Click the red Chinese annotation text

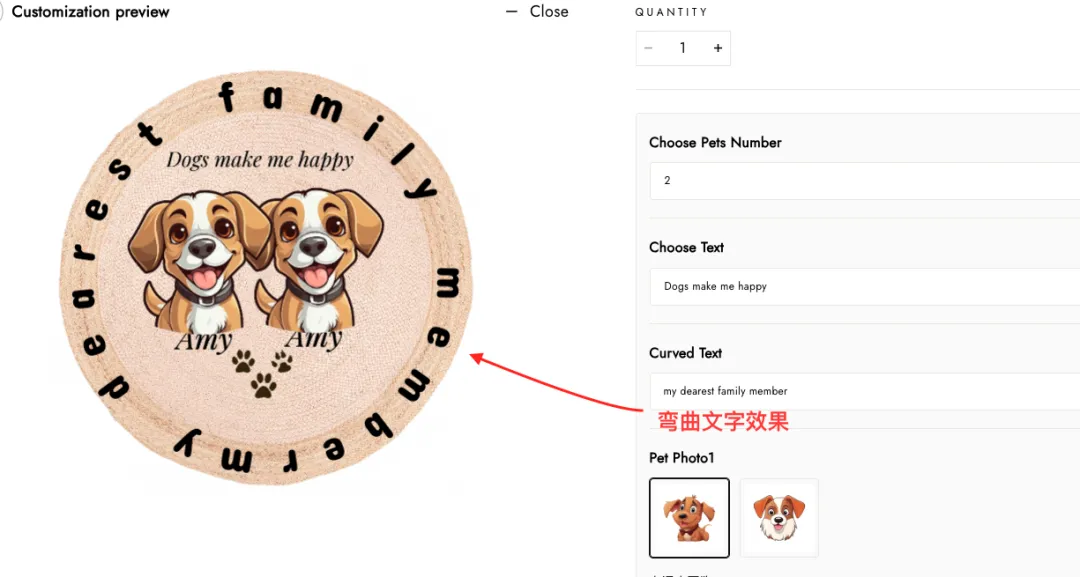pyautogui.click(x=723, y=421)
